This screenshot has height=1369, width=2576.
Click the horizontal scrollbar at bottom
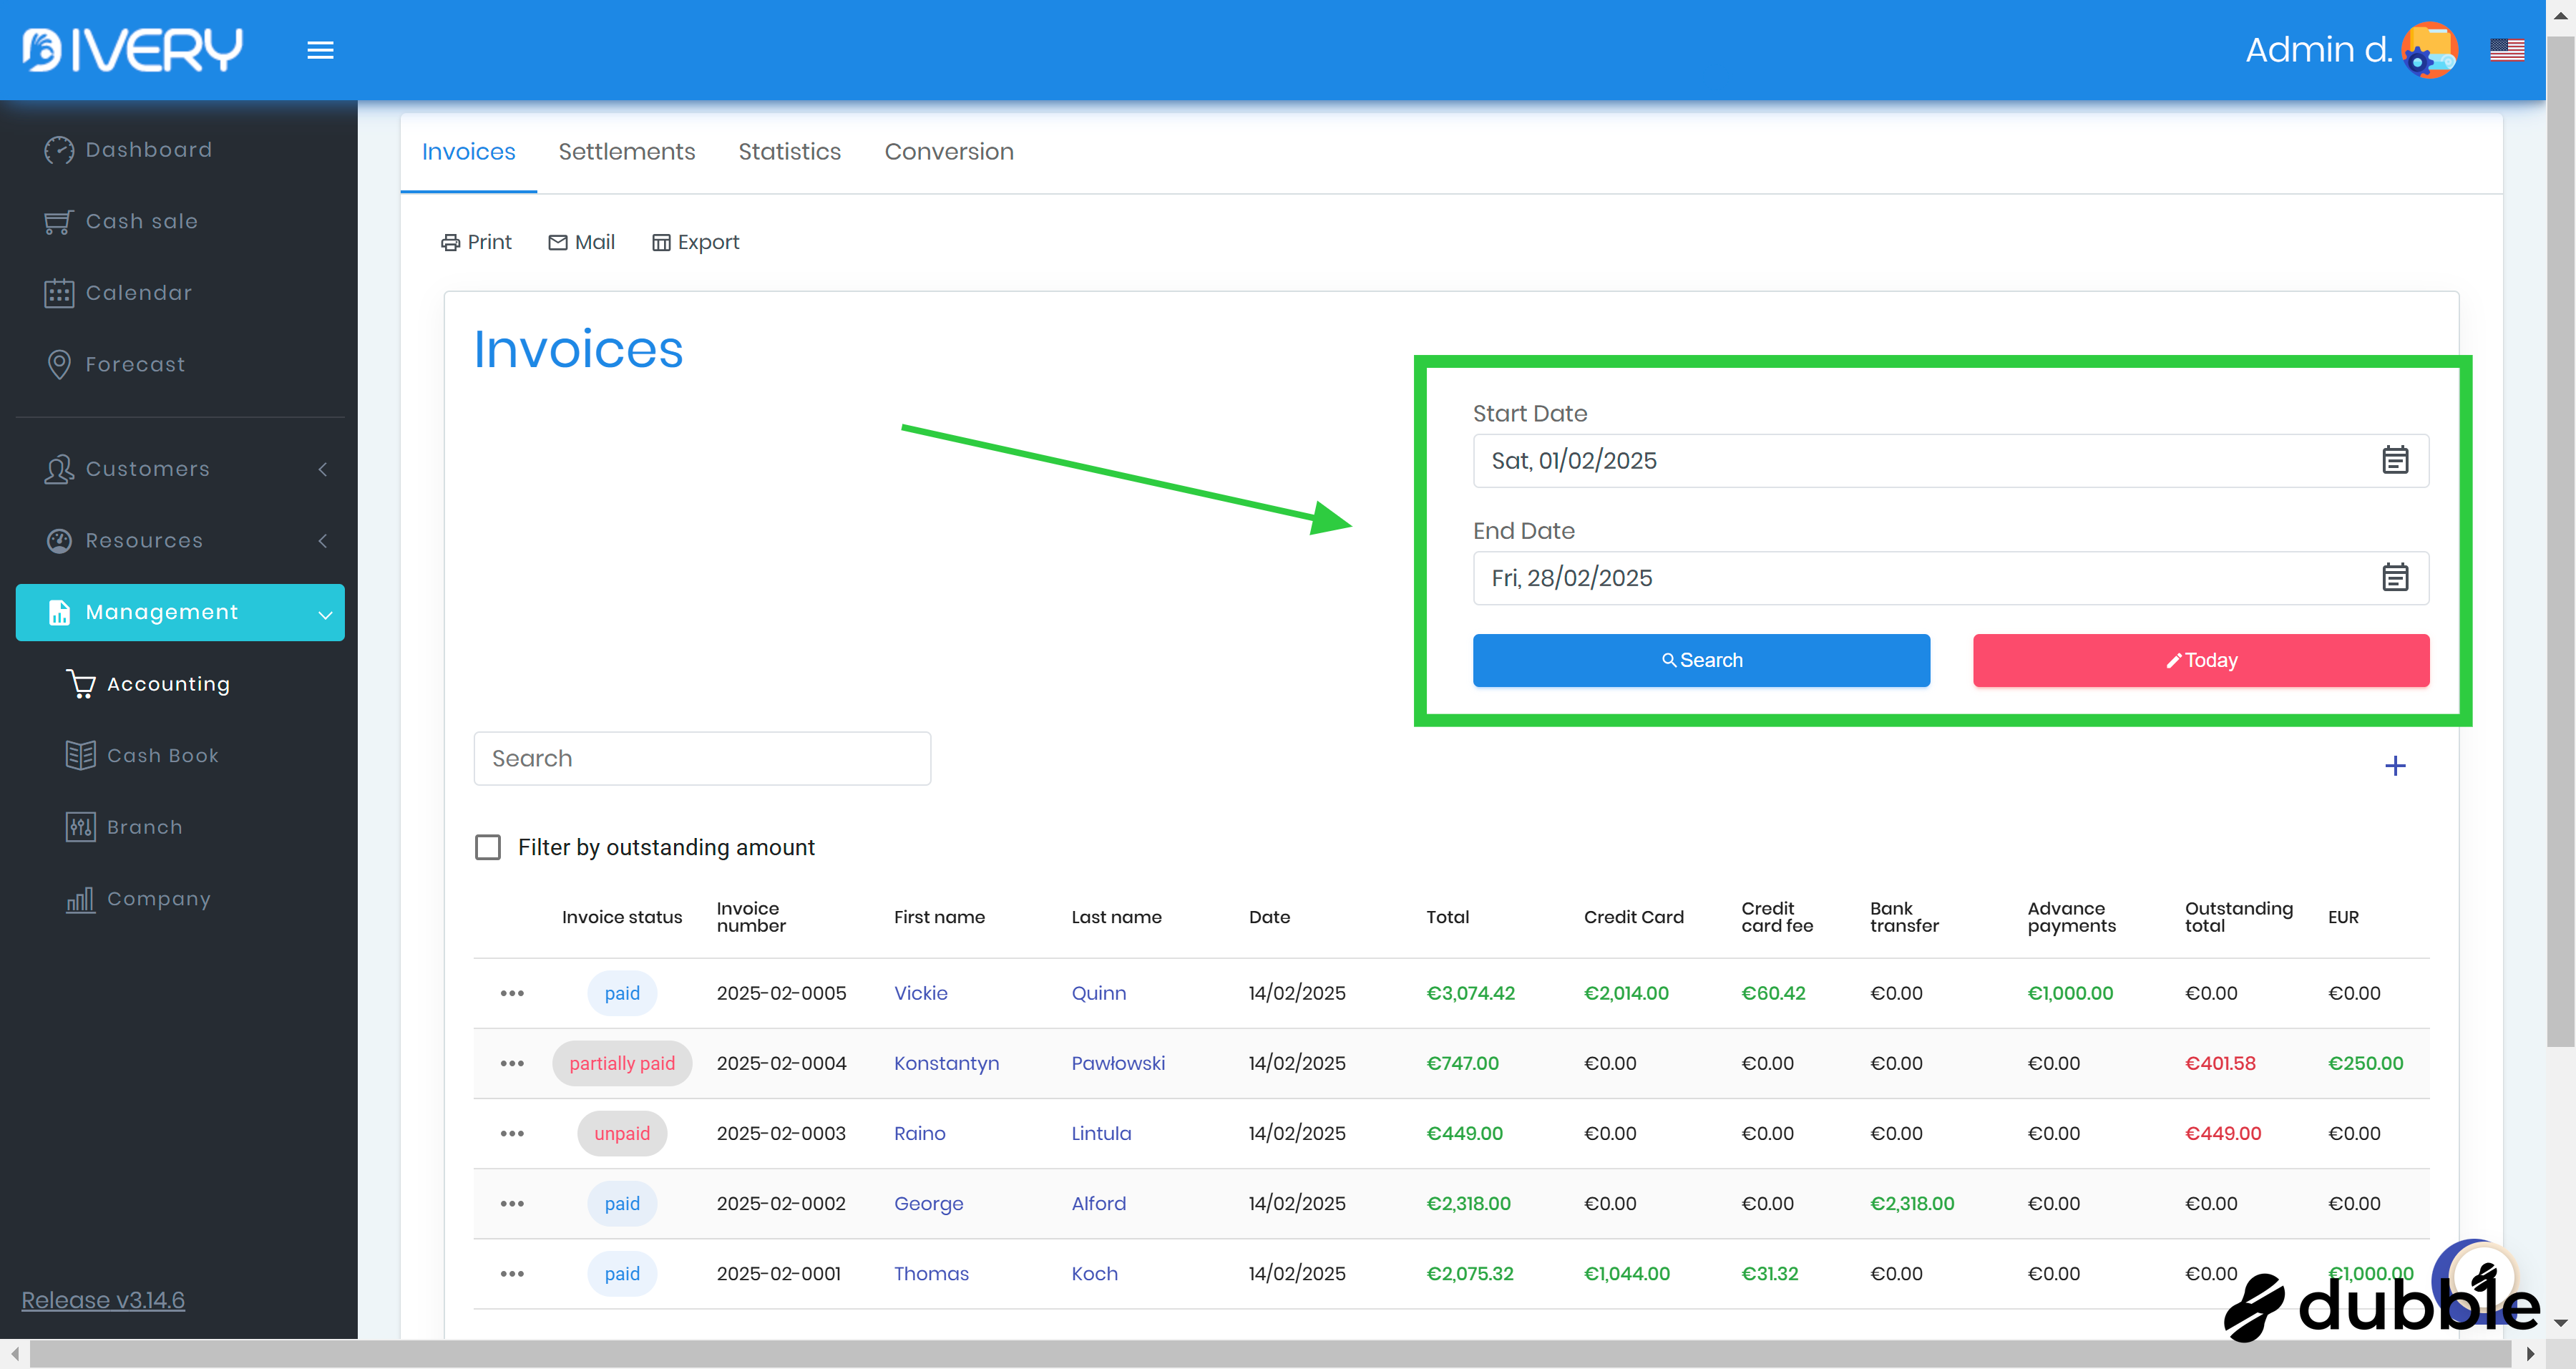[1270, 1354]
